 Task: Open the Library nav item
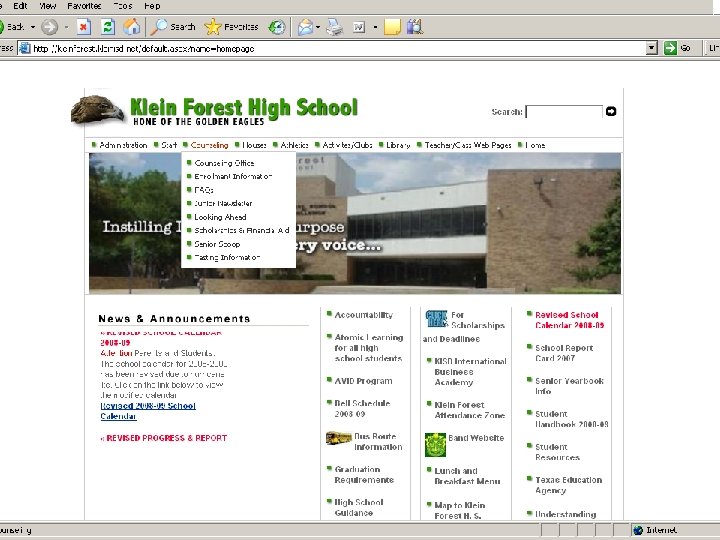[x=398, y=145]
